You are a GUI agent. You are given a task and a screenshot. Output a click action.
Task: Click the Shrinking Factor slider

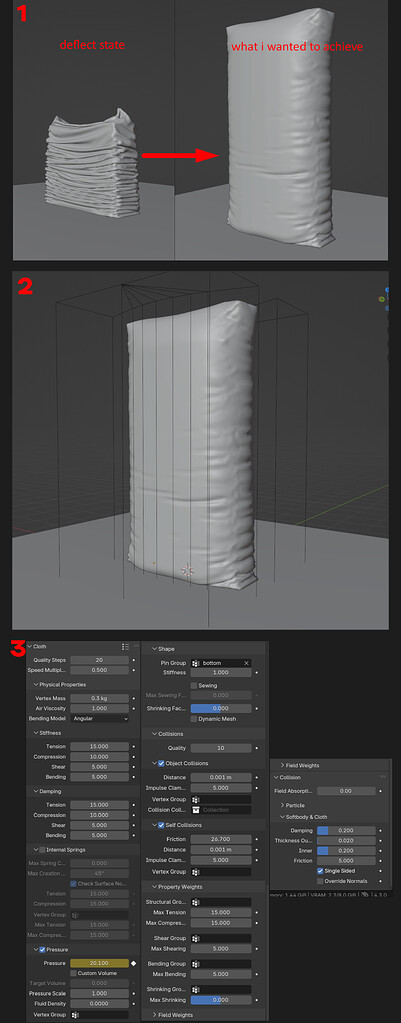(x=221, y=709)
